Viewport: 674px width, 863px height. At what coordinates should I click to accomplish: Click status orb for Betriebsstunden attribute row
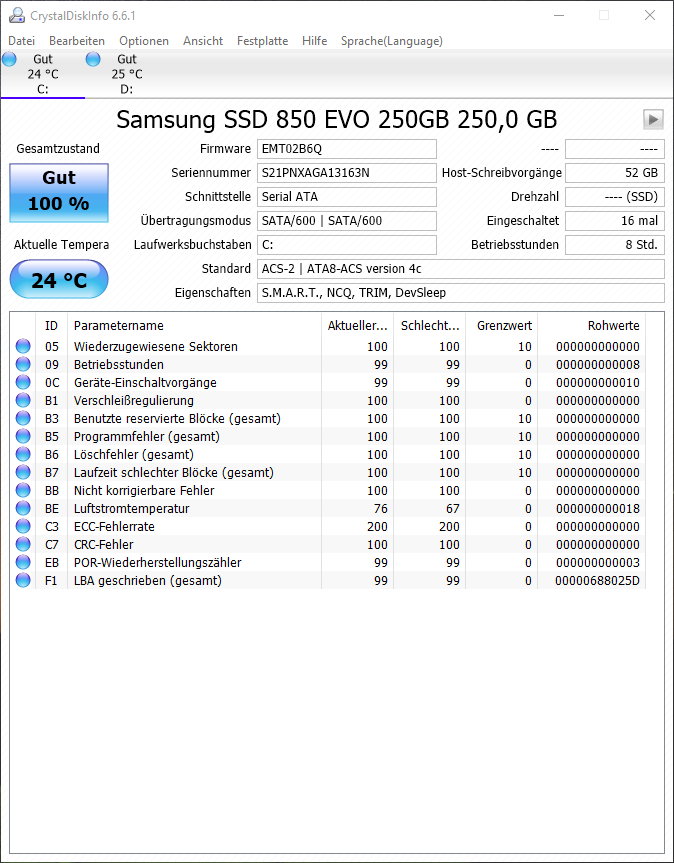(23, 364)
